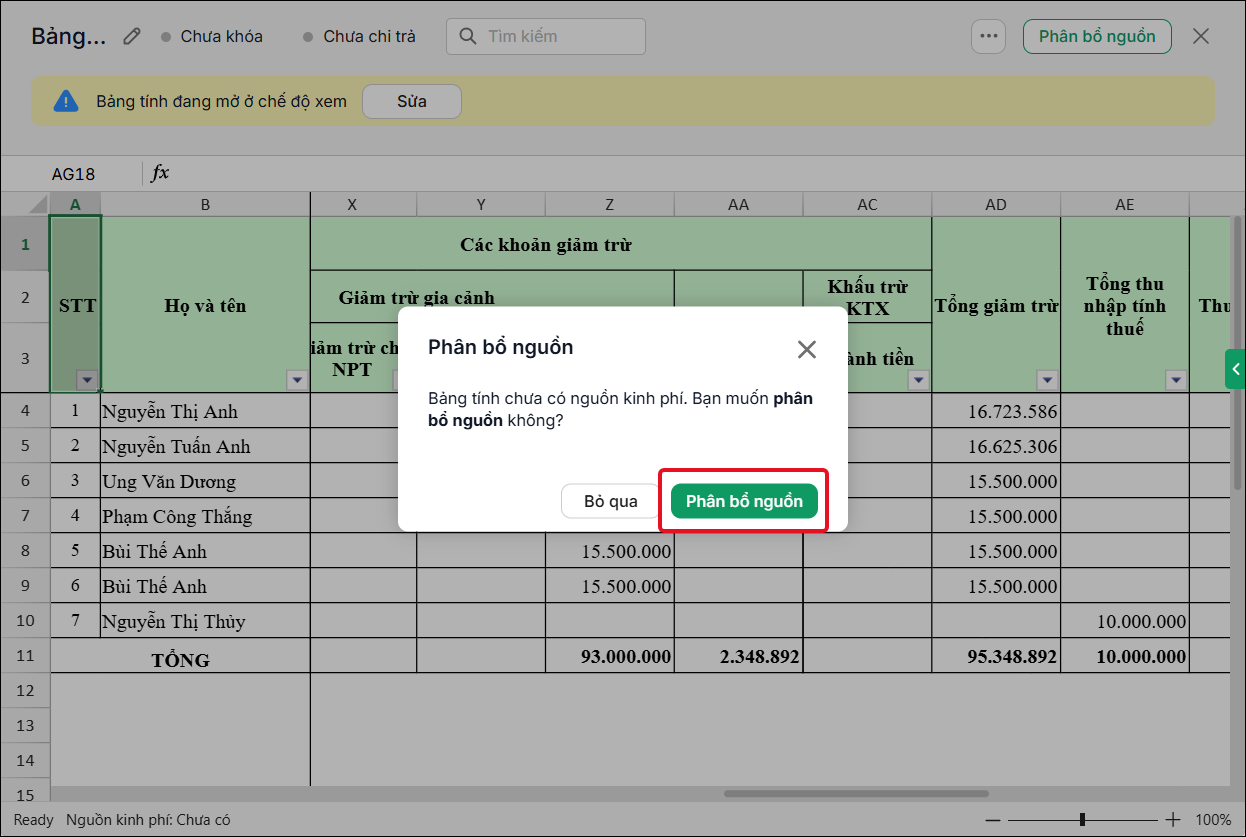
Task: Select column AC header
Action: (867, 204)
